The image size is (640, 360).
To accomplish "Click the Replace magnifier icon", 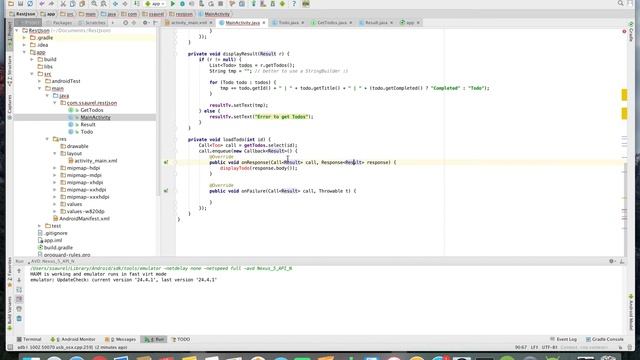I will tap(104, 4).
